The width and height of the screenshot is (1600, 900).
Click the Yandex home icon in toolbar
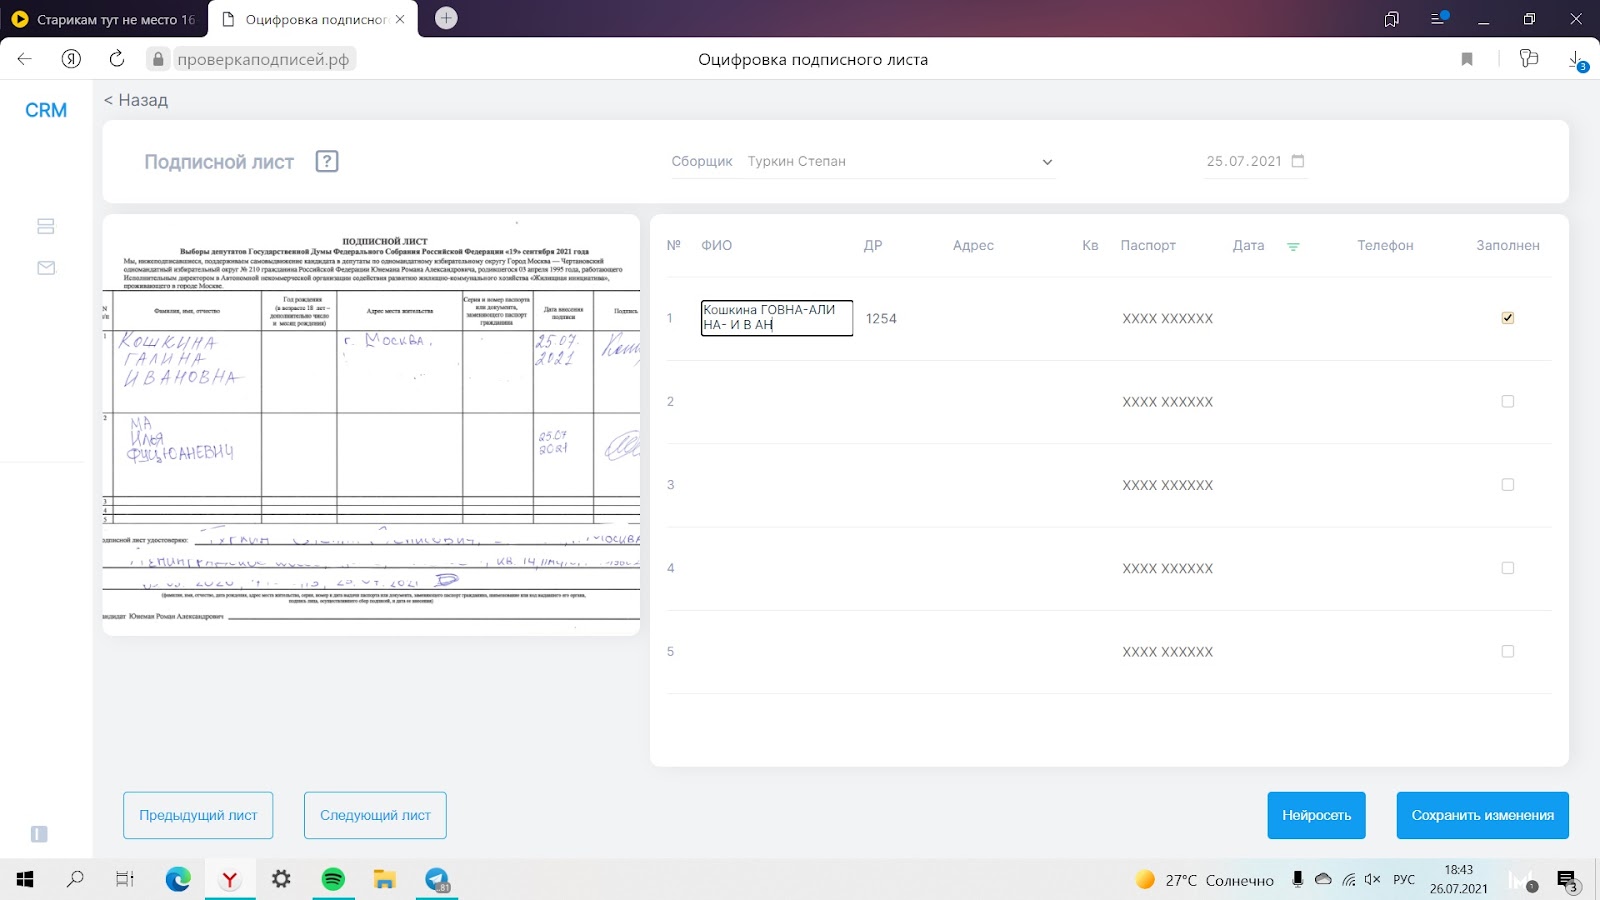coord(71,59)
